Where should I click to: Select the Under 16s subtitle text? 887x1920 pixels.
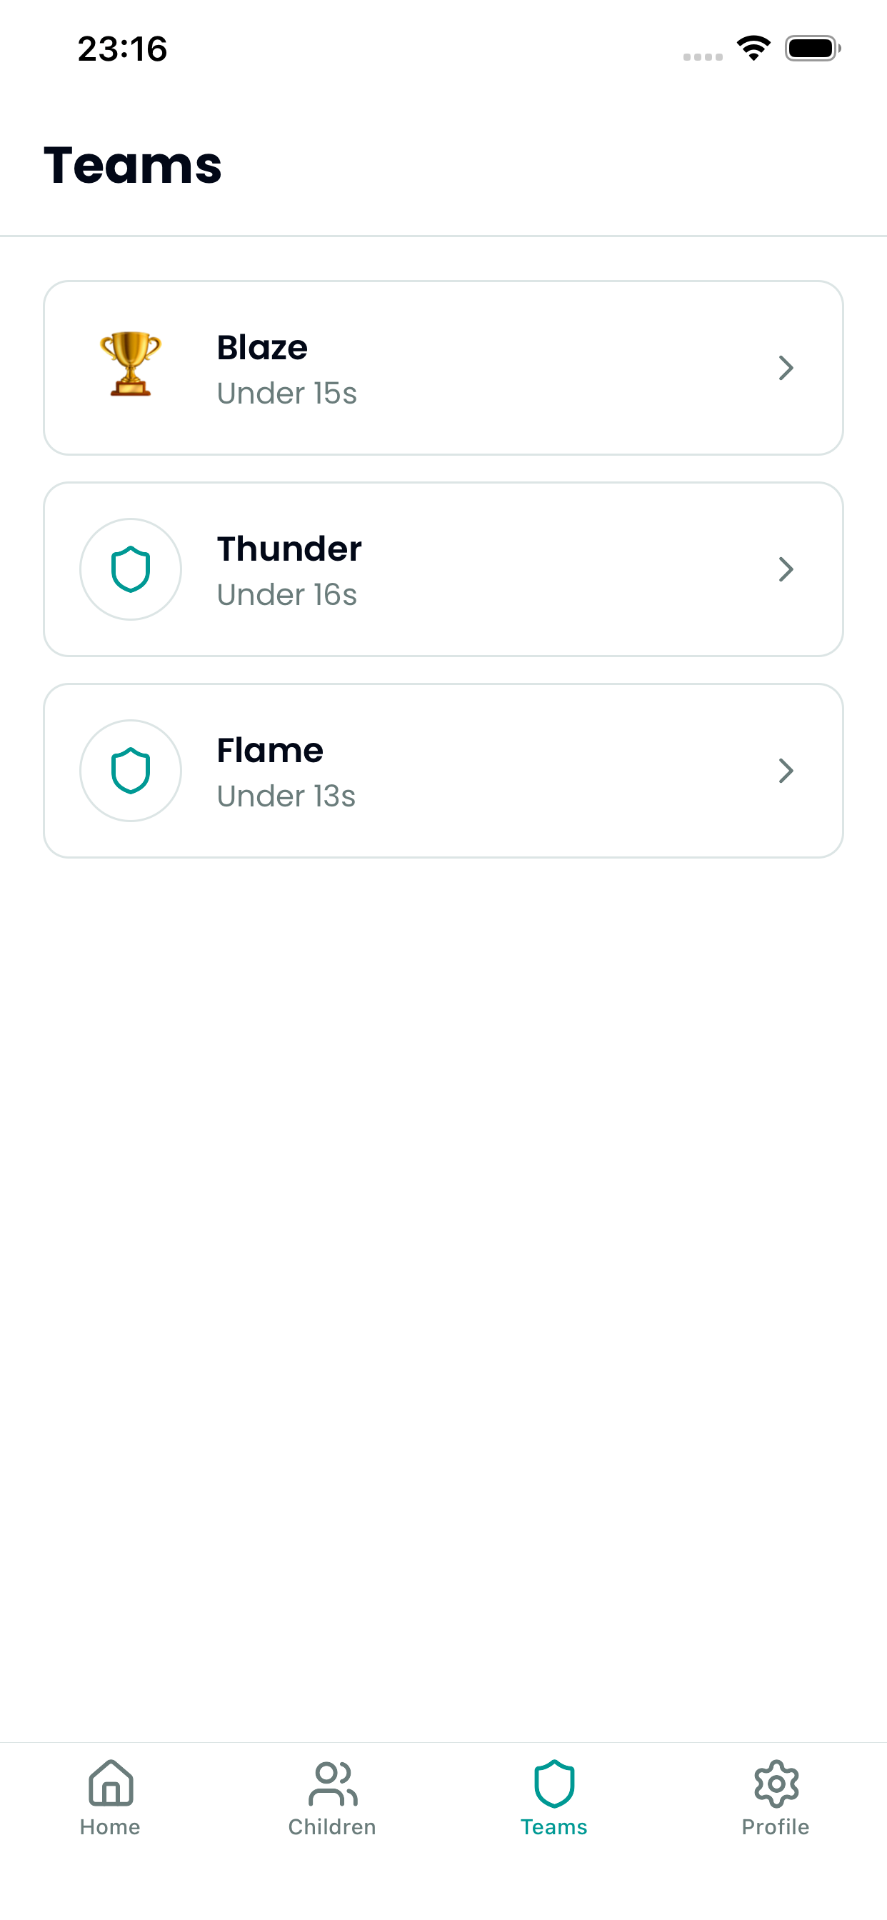[x=287, y=595]
